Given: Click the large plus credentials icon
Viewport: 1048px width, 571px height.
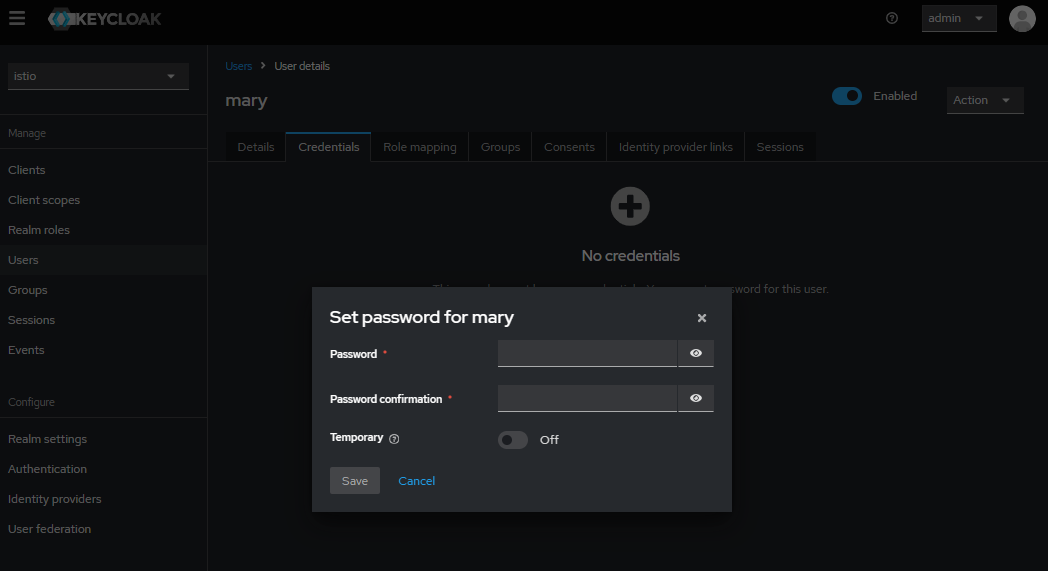Looking at the screenshot, I should click(630, 207).
